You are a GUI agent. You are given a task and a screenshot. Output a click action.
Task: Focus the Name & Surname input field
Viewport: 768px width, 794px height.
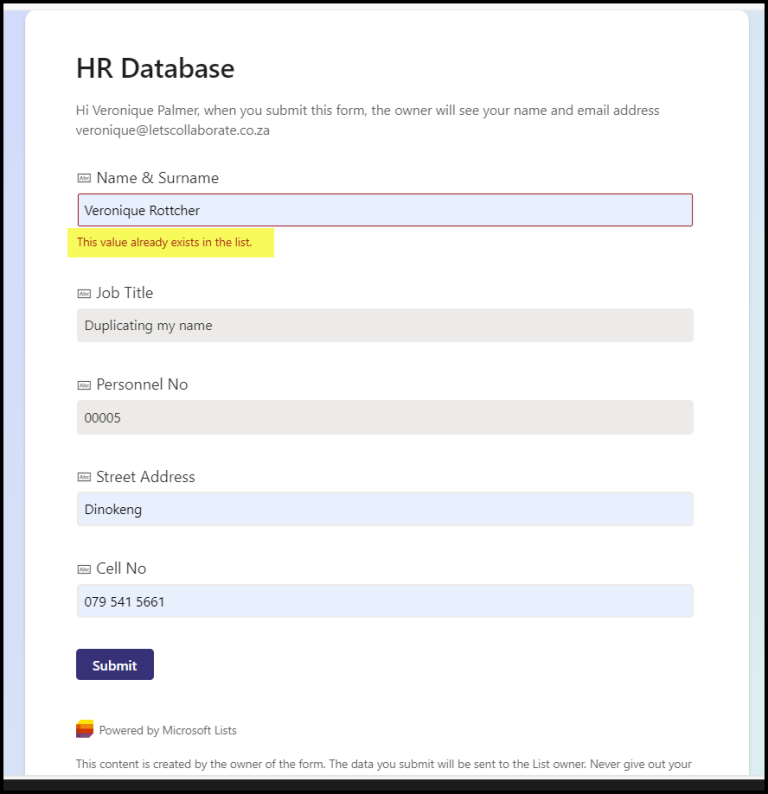(385, 210)
